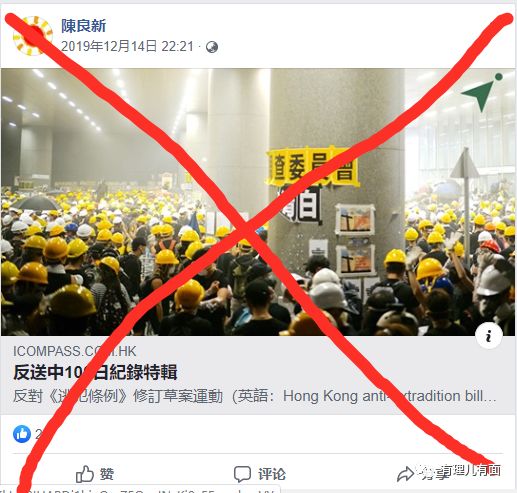Click the speech bubble comment icon
Viewport: 517px width, 493px height.
242,474
